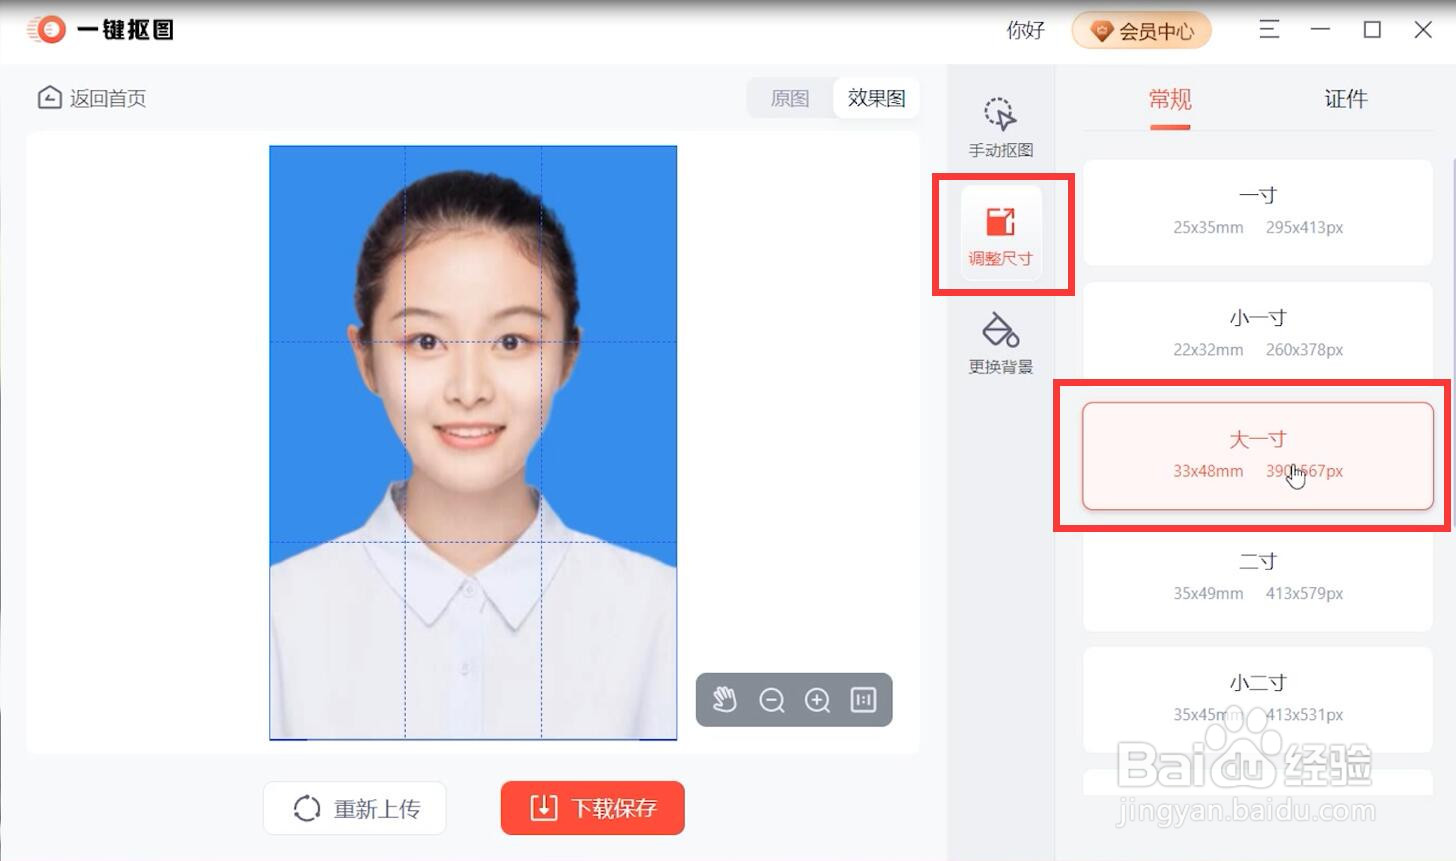This screenshot has width=1456, height=861.
Task: Select the 一寸 25x35mm size
Action: click(1256, 210)
